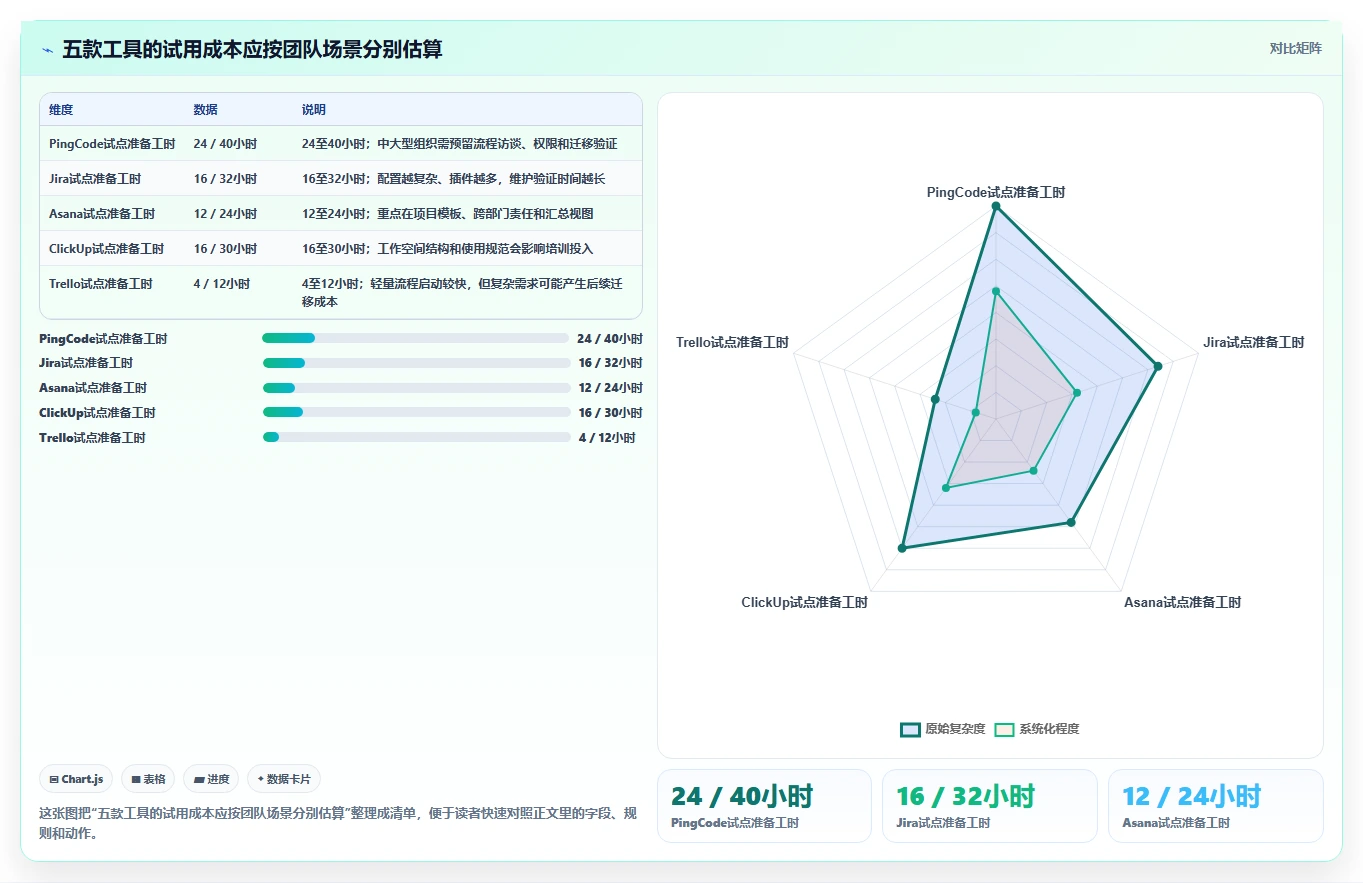Click the Jira label in the progress list
The image size is (1363, 883).
point(86,363)
